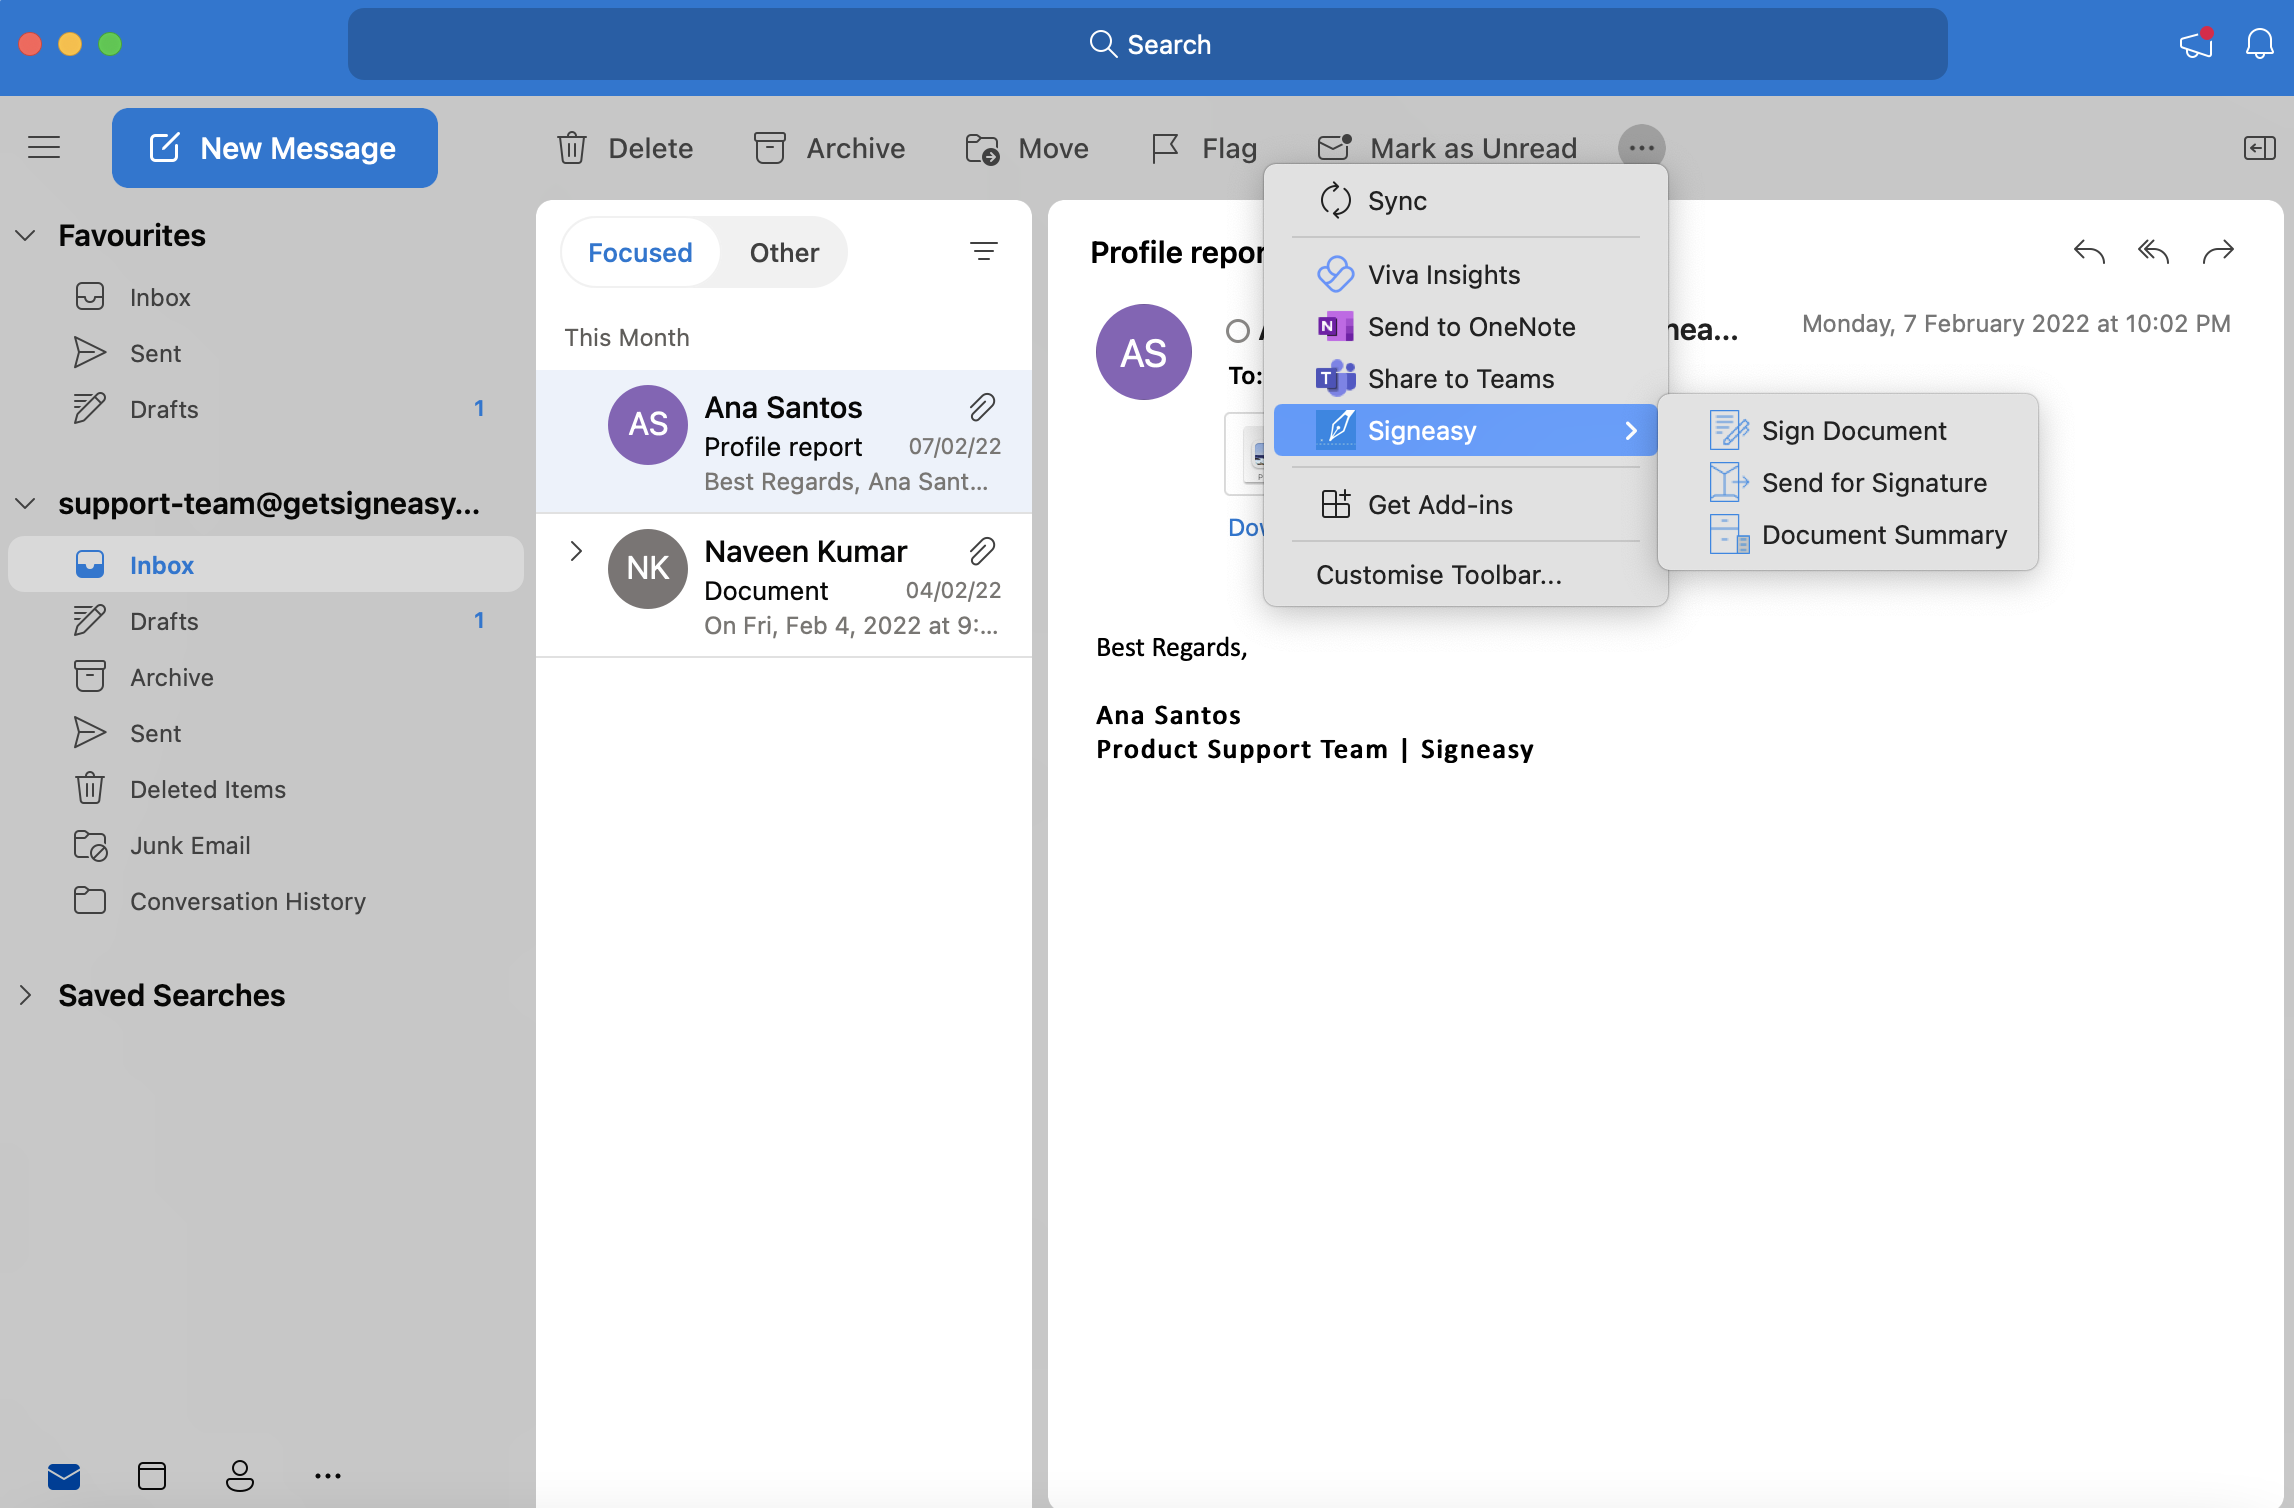Click Get Add-ins menu entry
The height and width of the screenshot is (1508, 2294).
[1466, 505]
